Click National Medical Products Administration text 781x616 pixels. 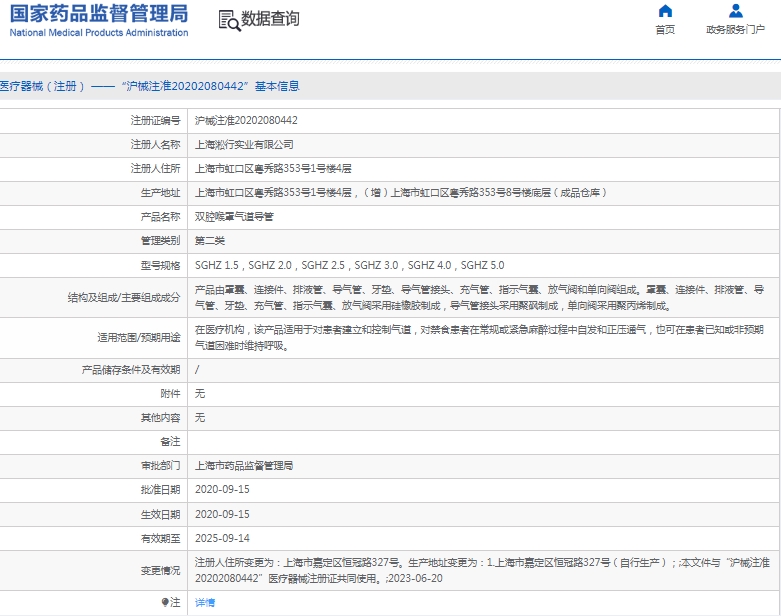click(x=99, y=33)
